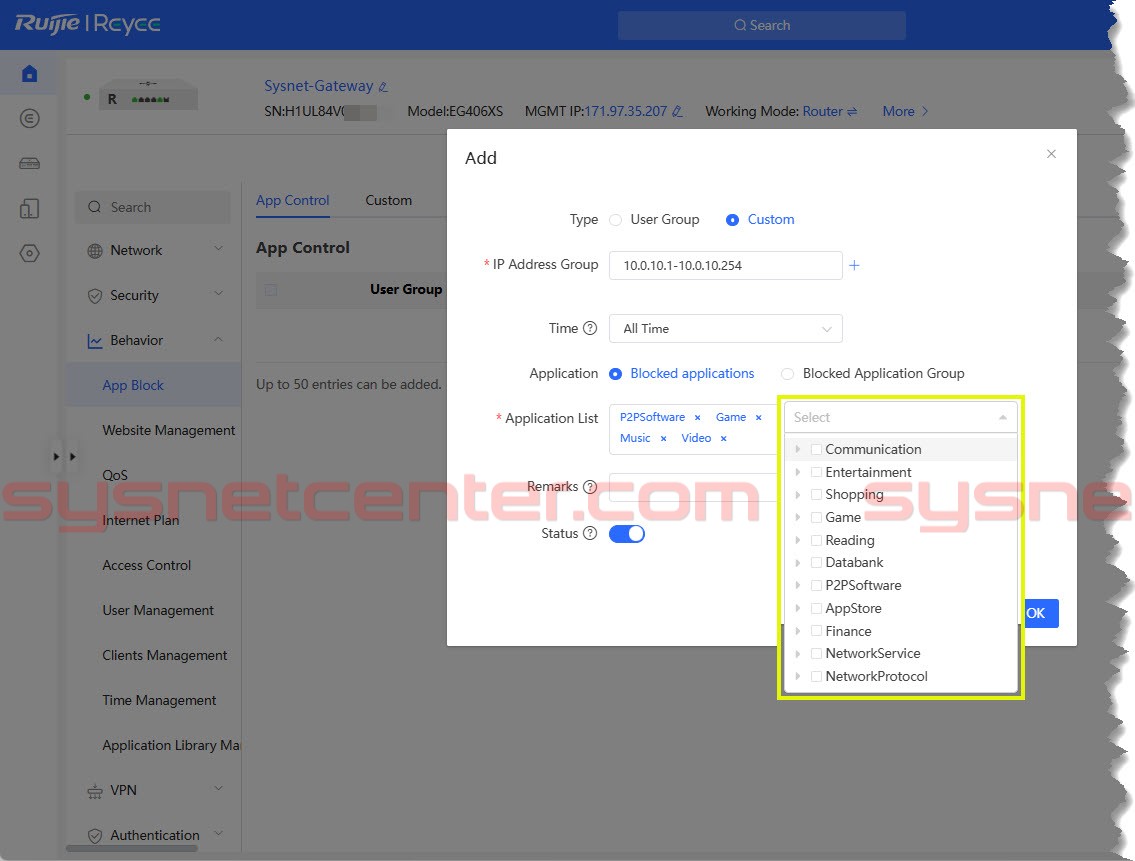Click the Home icon in the left sidebar
Viewport: 1135px width, 861px height.
pos(29,72)
